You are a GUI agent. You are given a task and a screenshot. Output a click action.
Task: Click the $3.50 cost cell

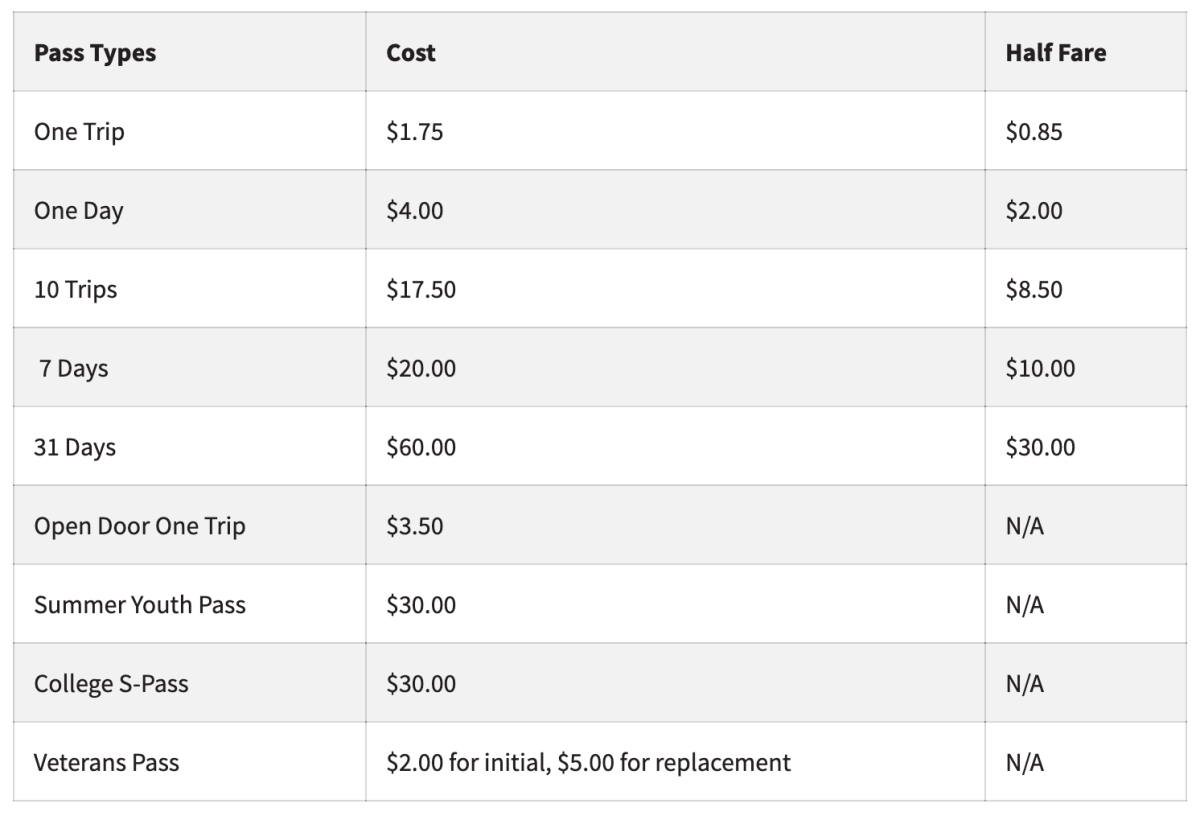[414, 526]
